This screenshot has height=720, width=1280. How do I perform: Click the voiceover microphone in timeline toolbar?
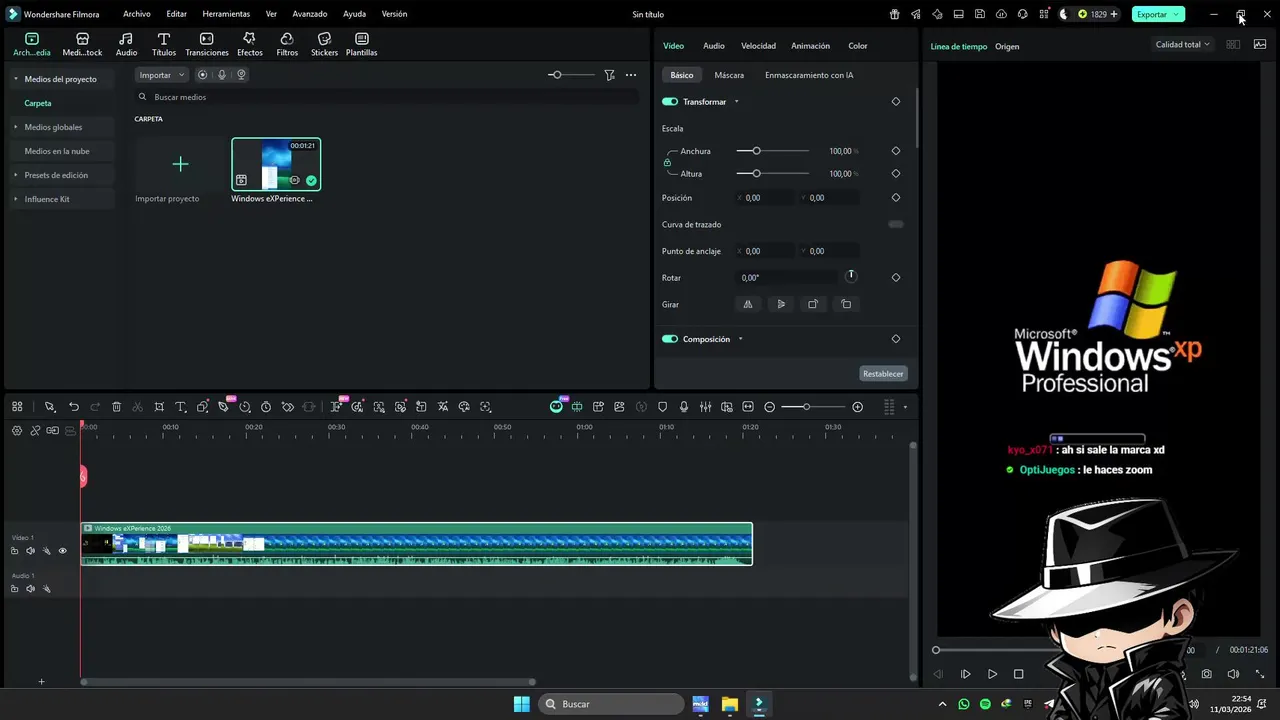pos(684,407)
